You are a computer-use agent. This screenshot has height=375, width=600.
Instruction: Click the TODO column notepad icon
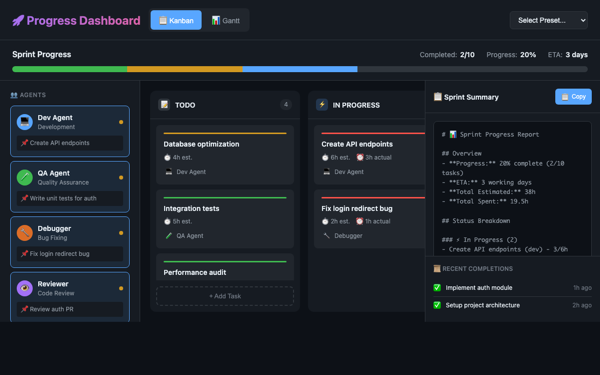[x=165, y=104]
